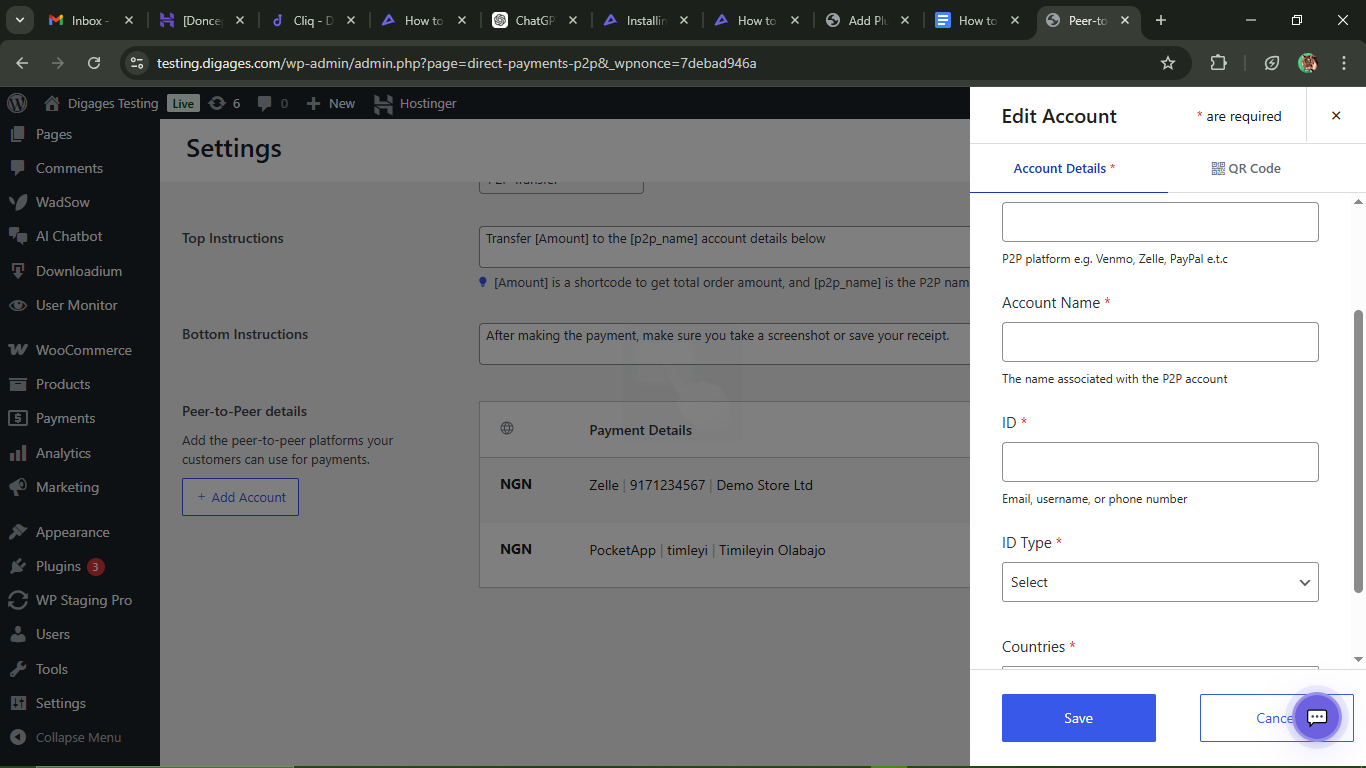1366x768 pixels.
Task: Click the Add Account button
Action: [x=240, y=497]
